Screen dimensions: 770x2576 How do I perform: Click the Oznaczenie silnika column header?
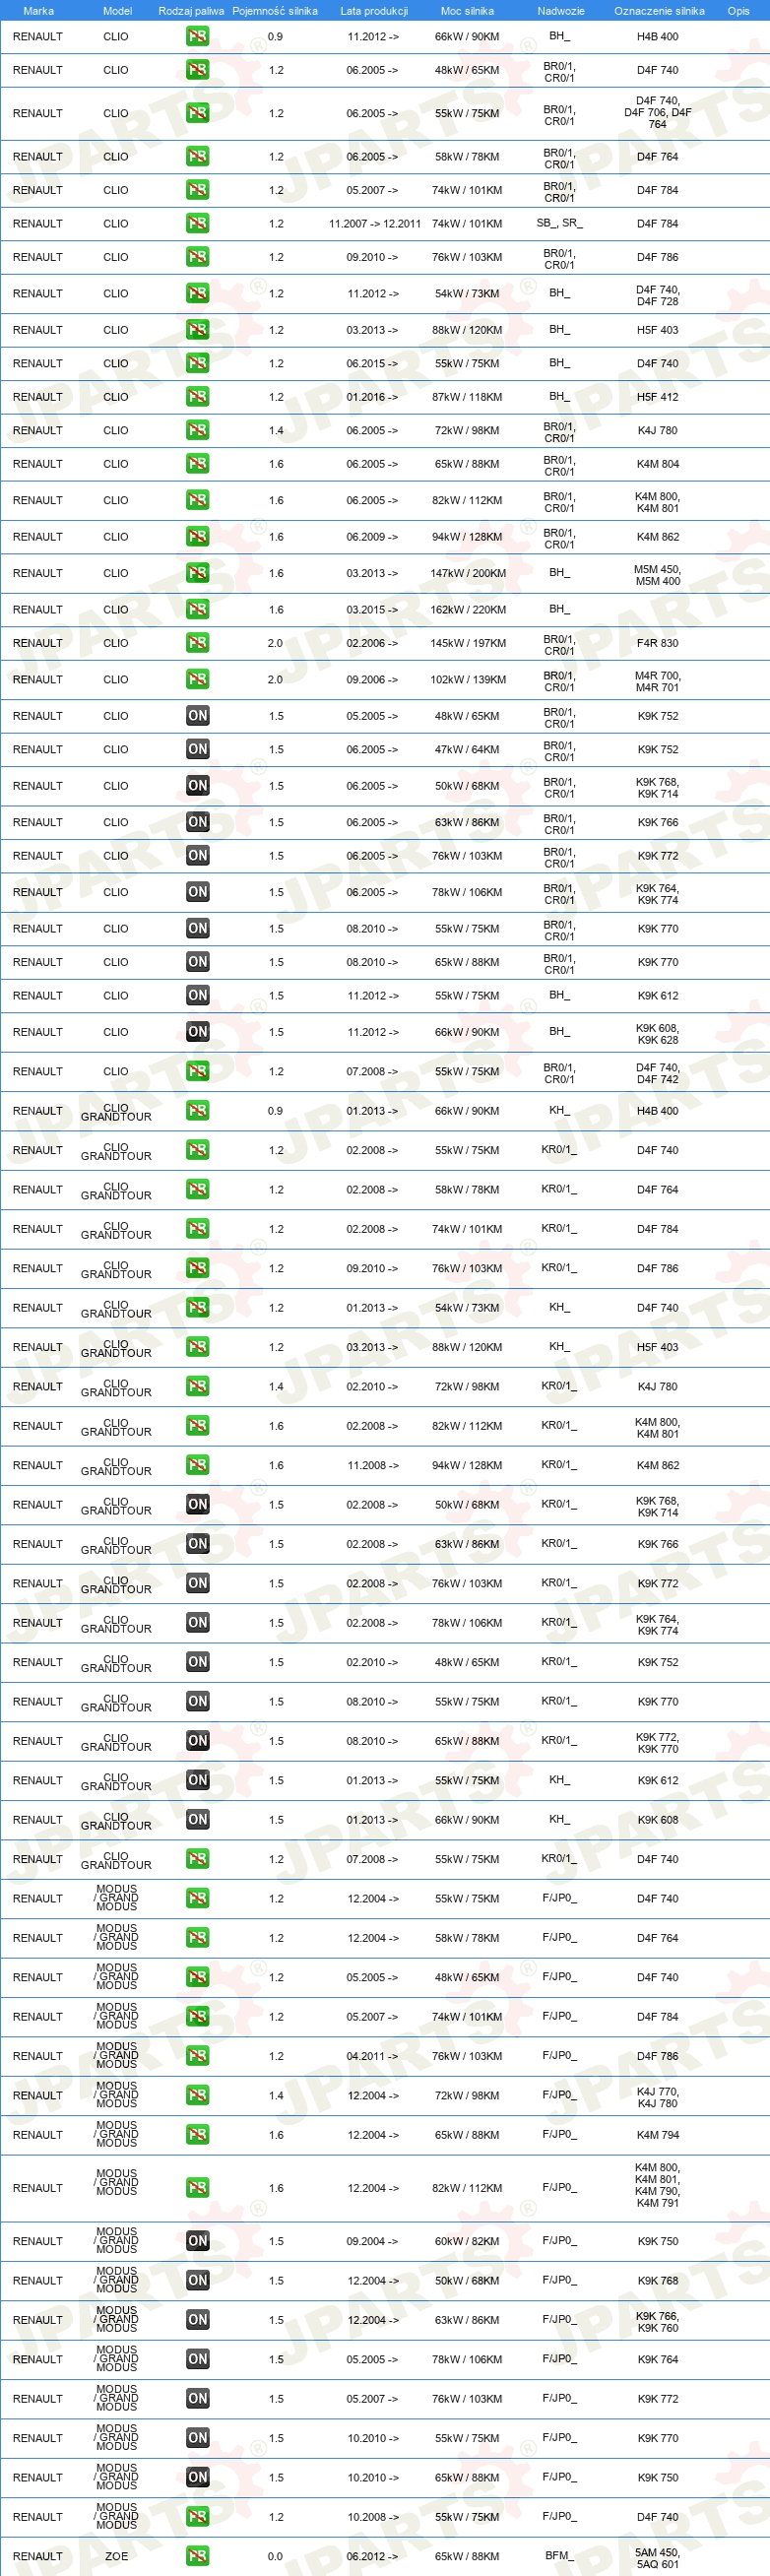tap(659, 11)
